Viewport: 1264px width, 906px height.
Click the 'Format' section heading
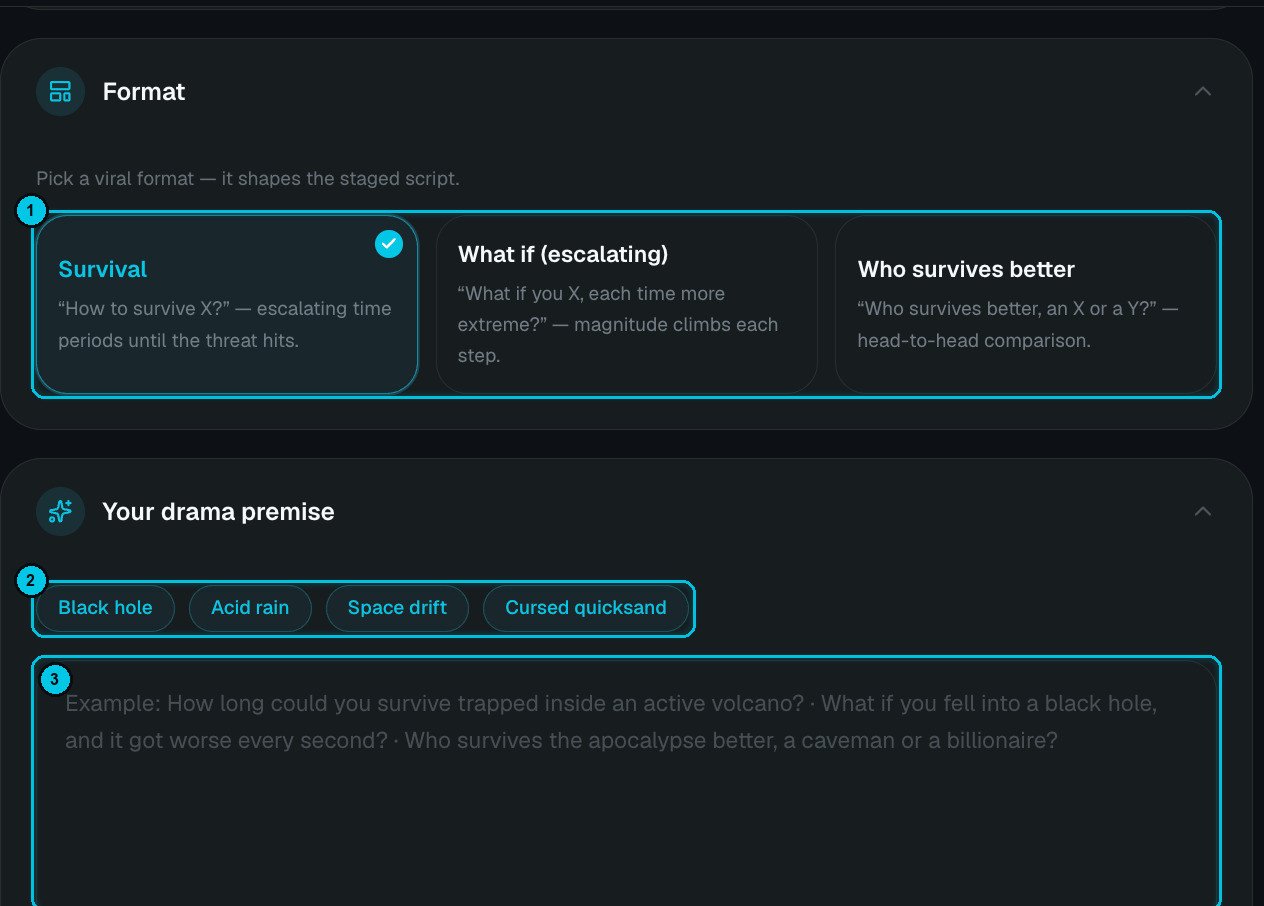(x=144, y=92)
